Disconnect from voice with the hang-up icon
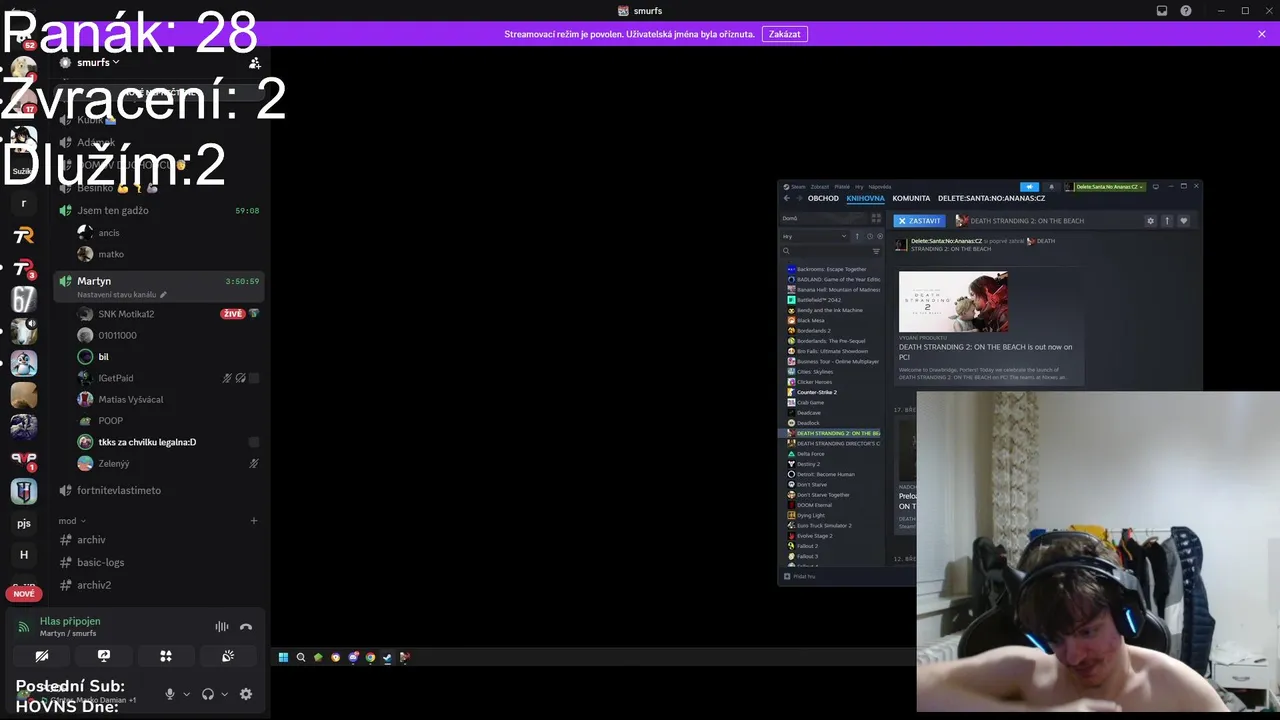Image resolution: width=1280 pixels, height=720 pixels. click(246, 627)
